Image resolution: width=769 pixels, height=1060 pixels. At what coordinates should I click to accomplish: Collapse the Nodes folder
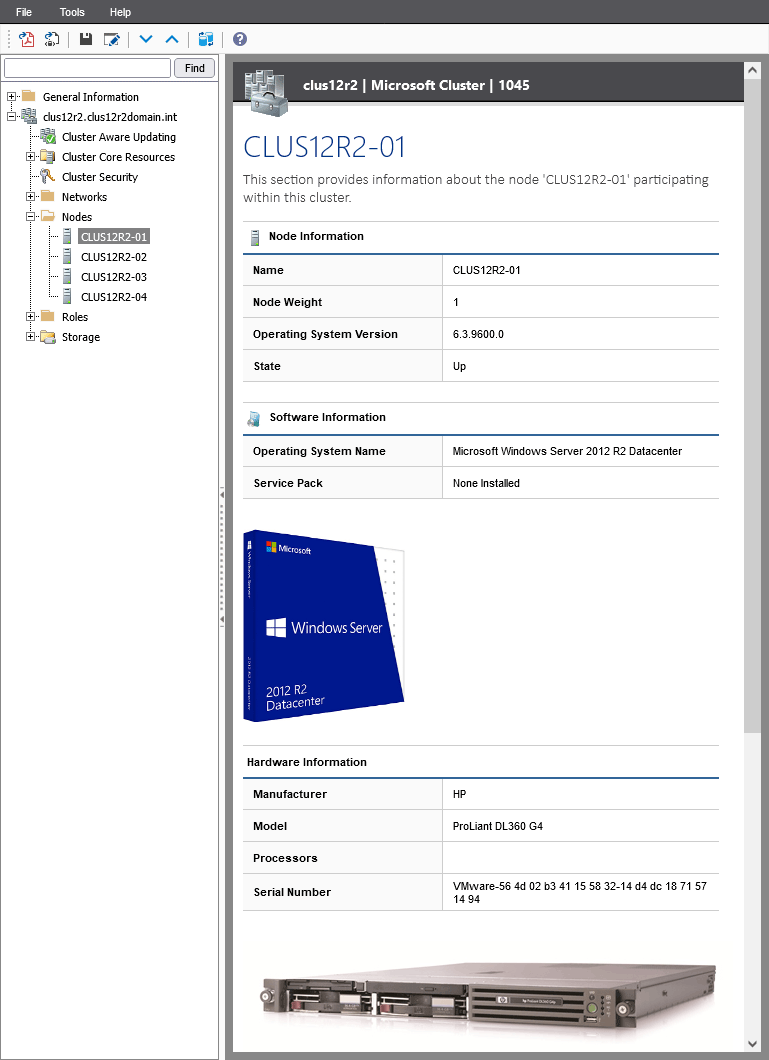[x=30, y=217]
